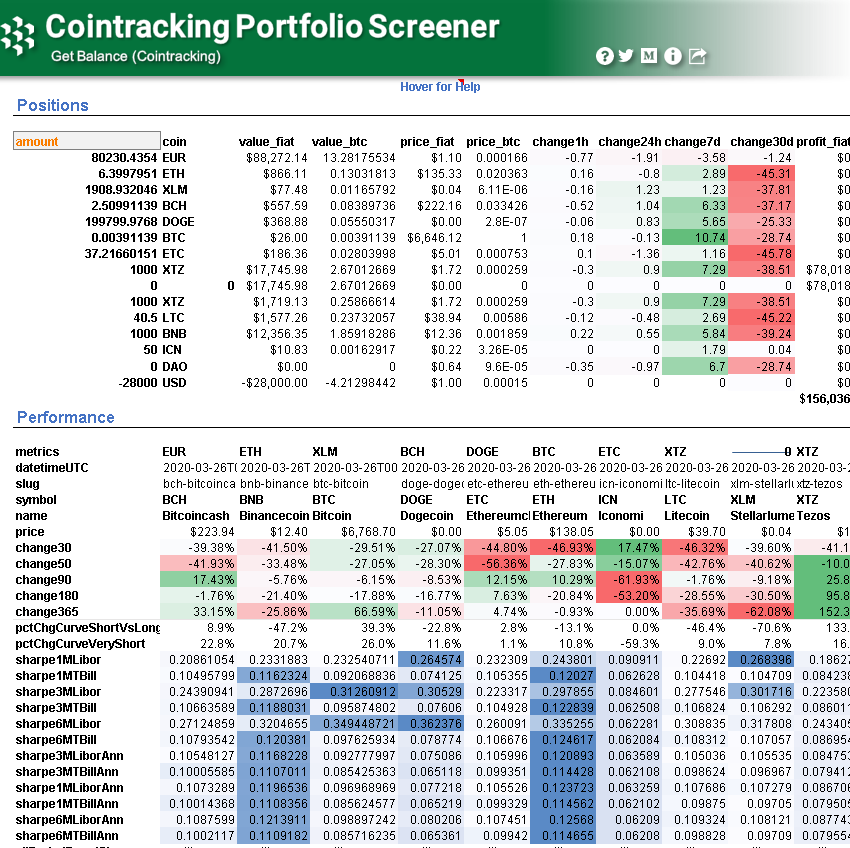
Task: Select the red -45.78 change30d cell
Action: (761, 253)
